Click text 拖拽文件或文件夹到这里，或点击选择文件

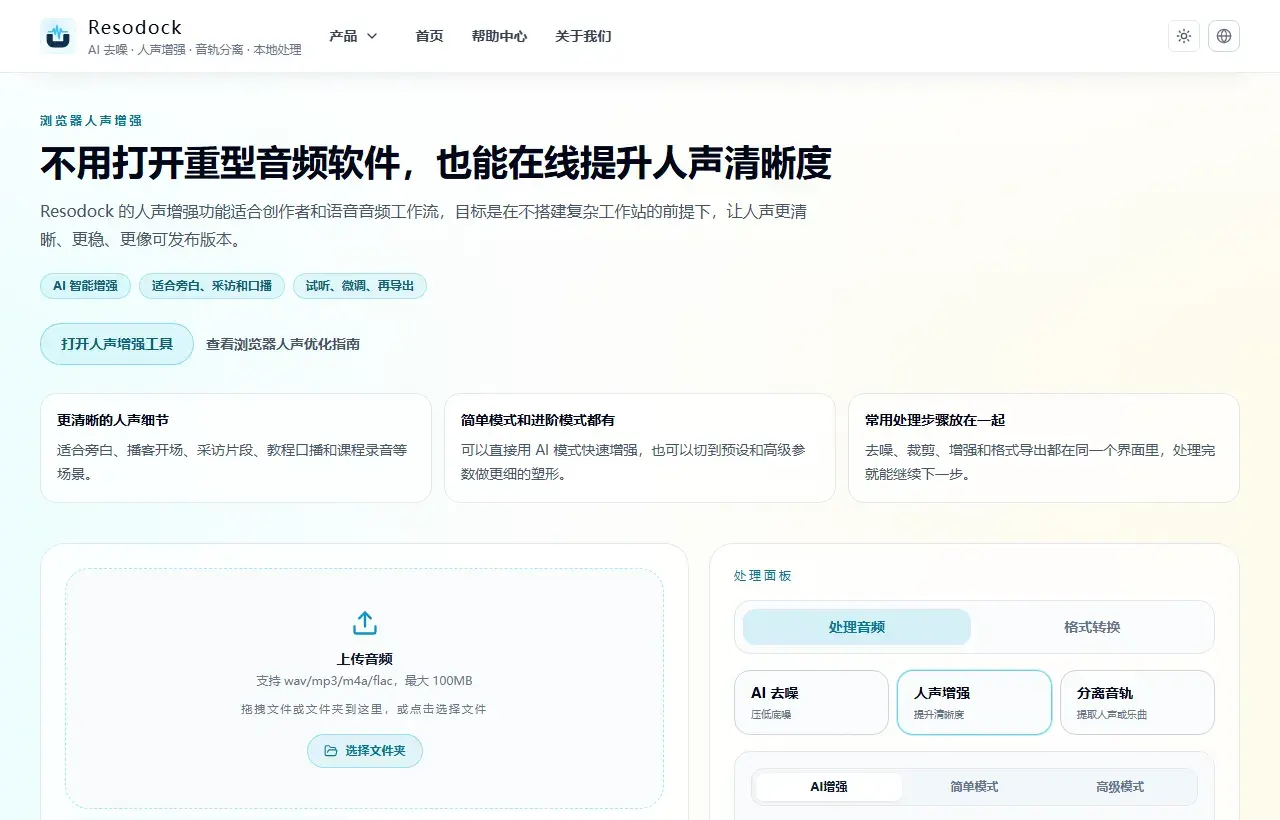click(365, 709)
